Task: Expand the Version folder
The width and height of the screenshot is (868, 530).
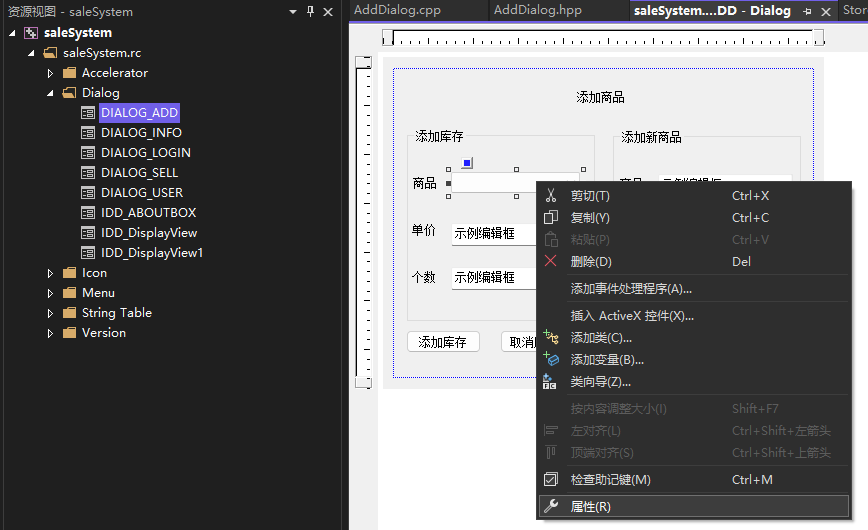Action: click(x=50, y=333)
